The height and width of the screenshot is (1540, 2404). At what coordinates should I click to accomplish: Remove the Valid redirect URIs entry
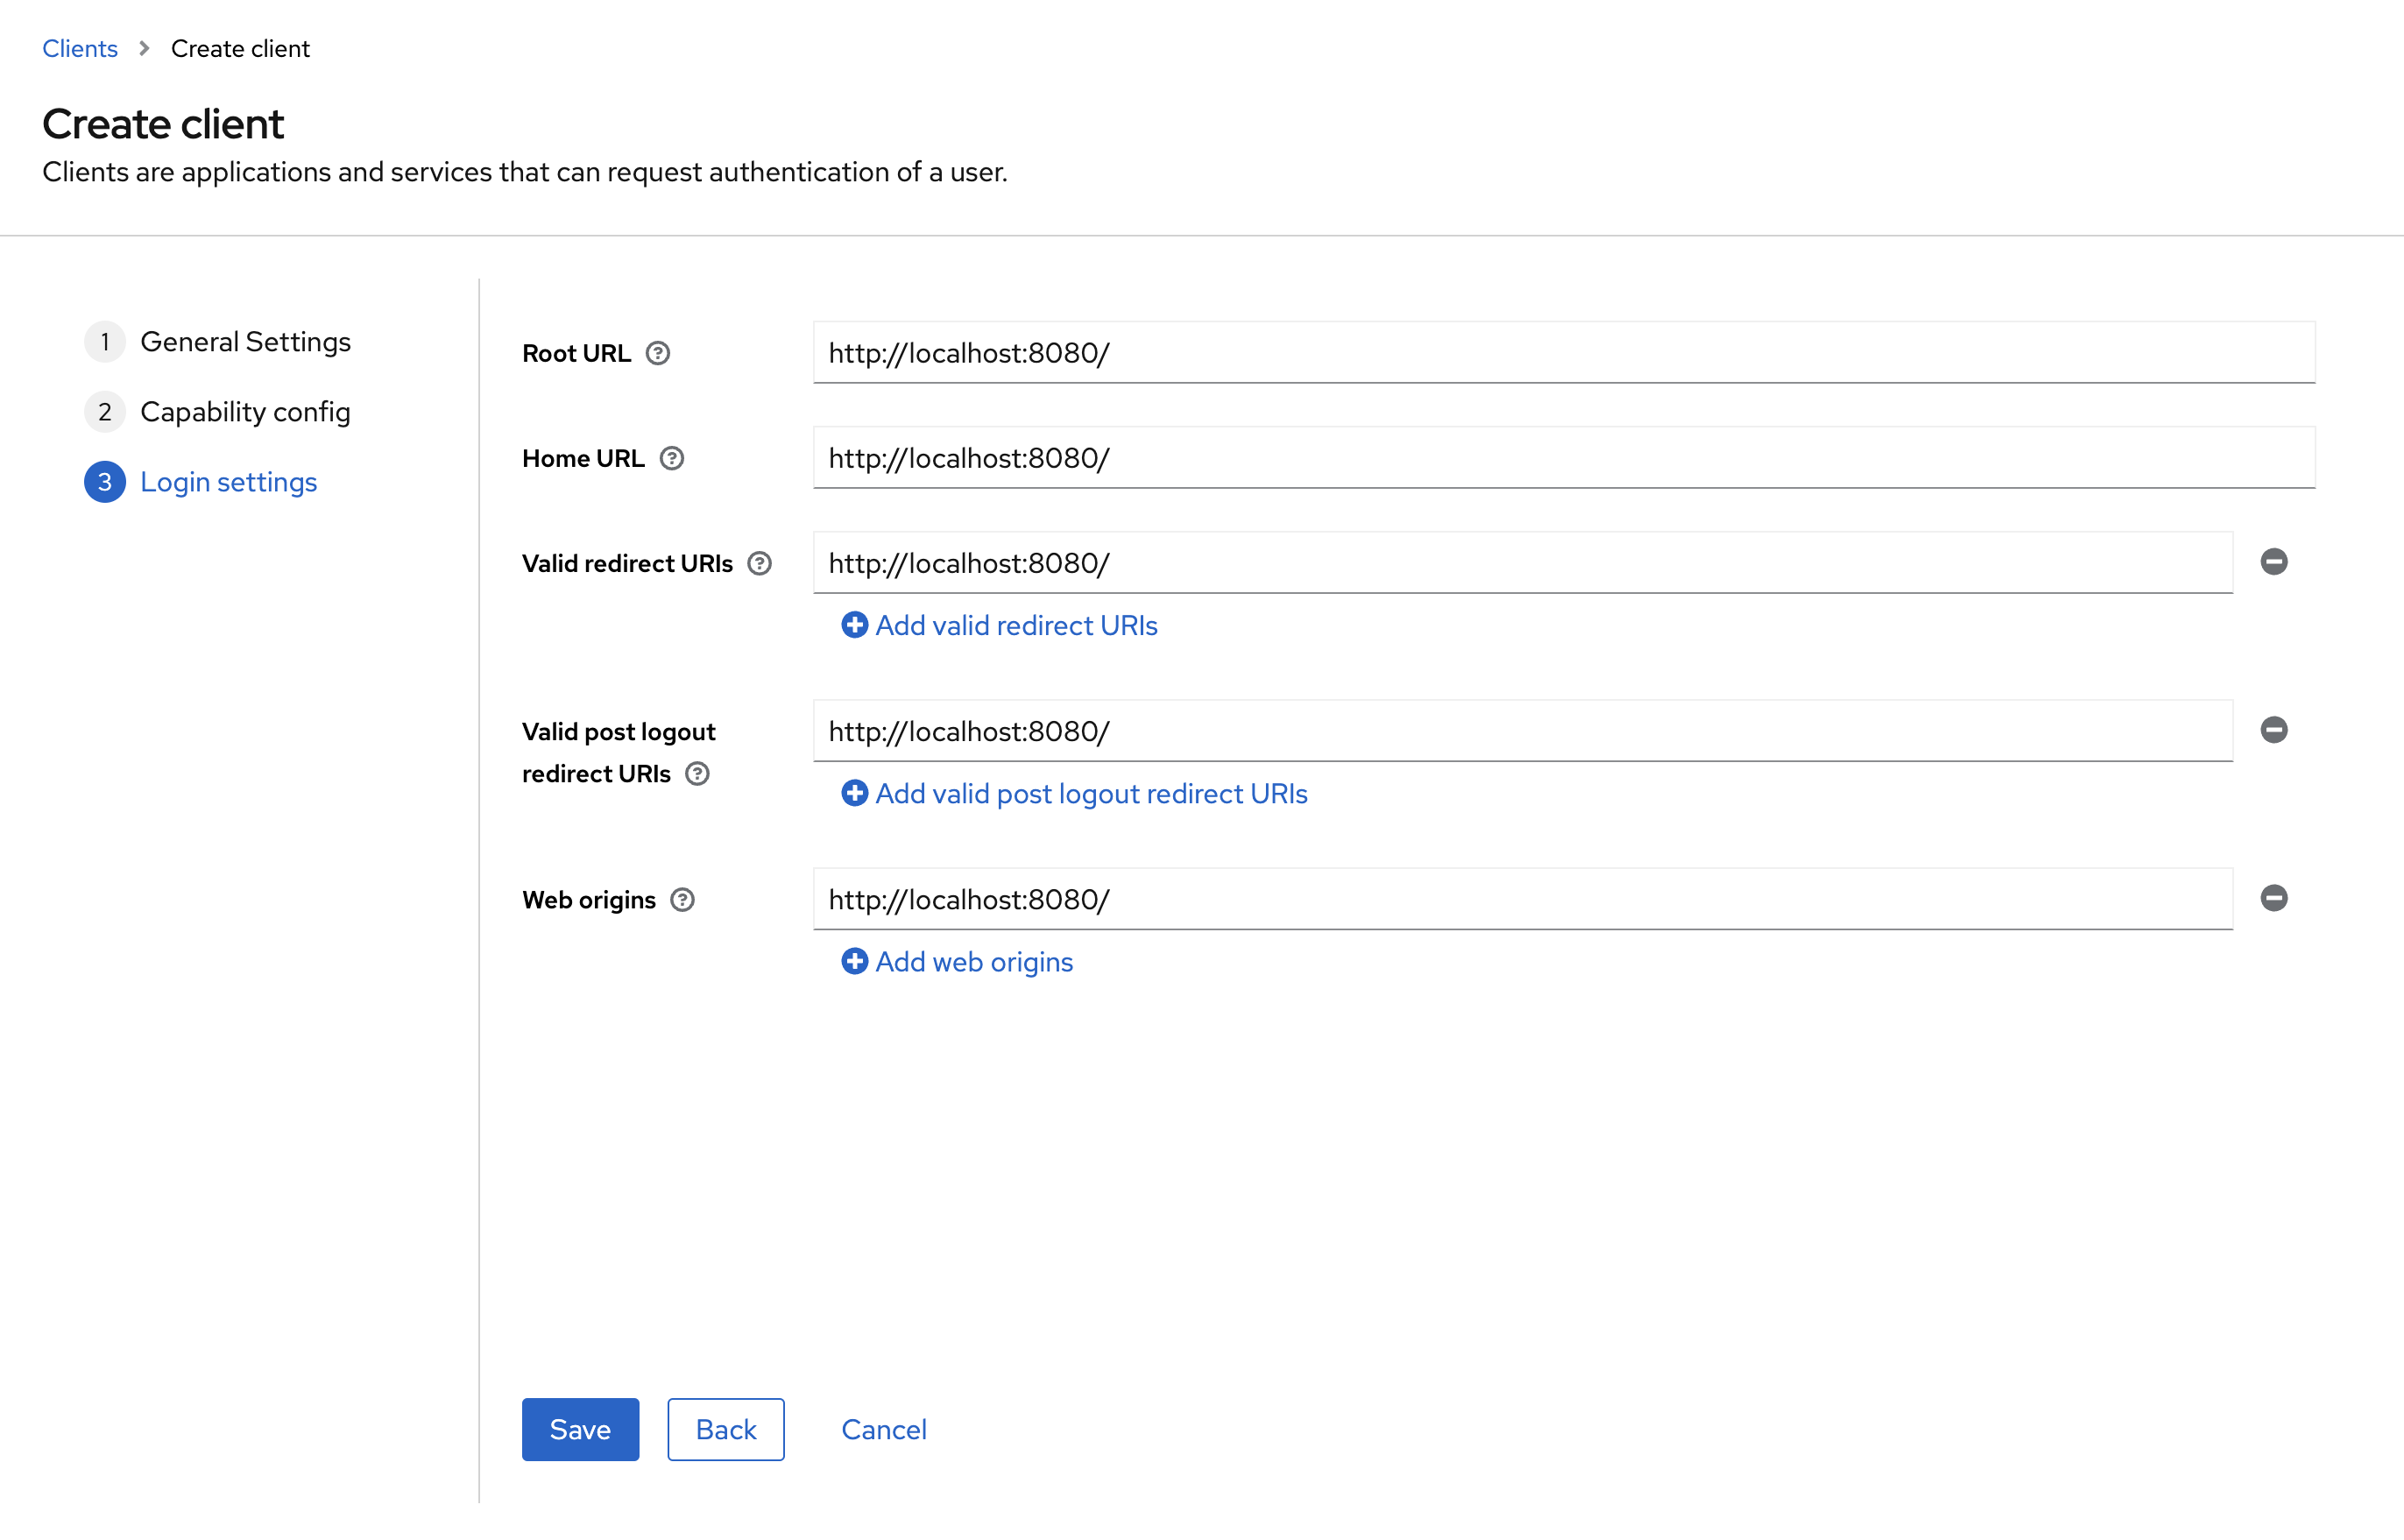click(2274, 562)
